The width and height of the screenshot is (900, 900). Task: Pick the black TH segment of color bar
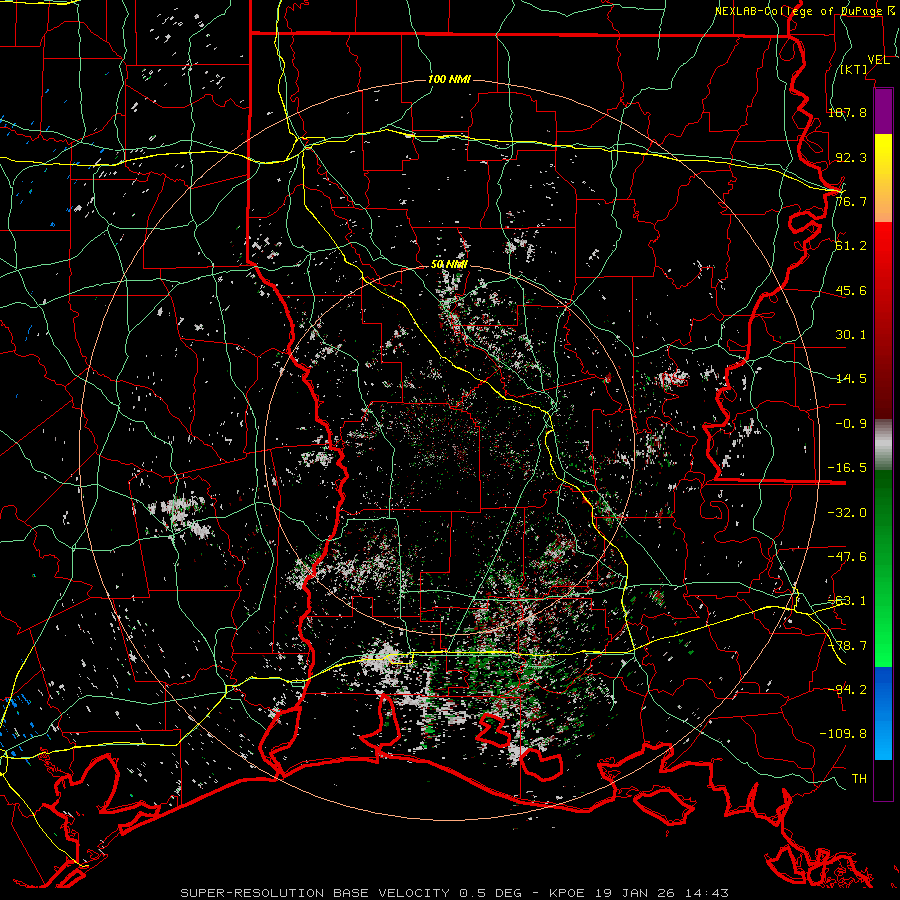pos(883,779)
